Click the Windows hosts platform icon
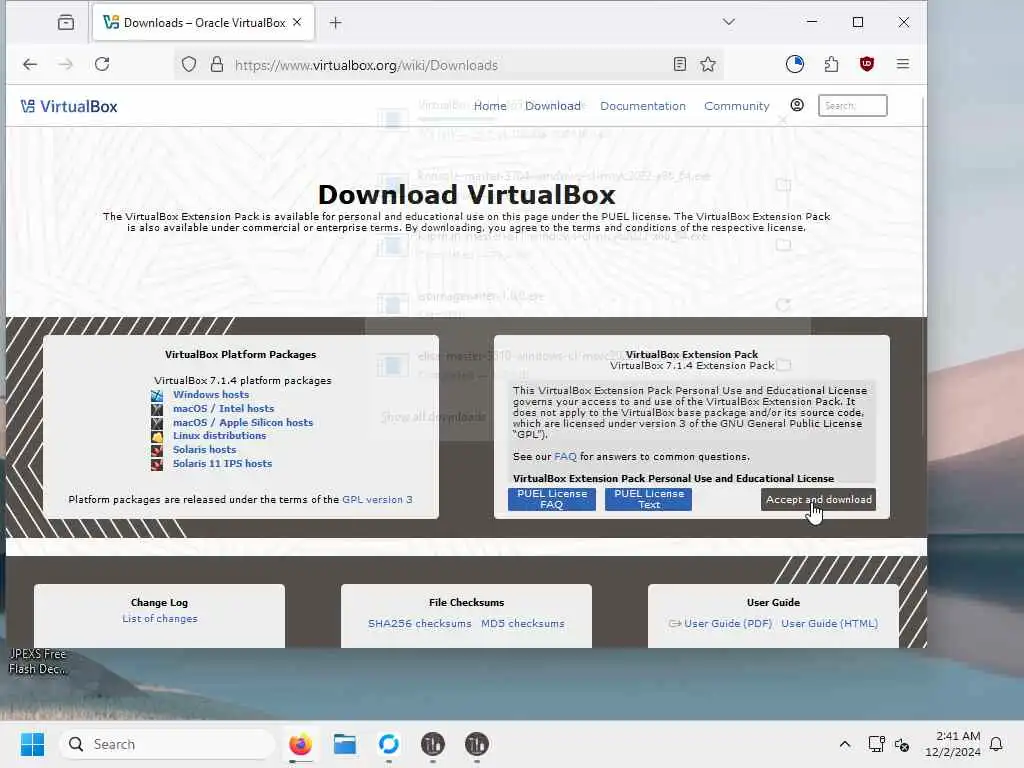Screen dimensions: 1024x768 157,395
